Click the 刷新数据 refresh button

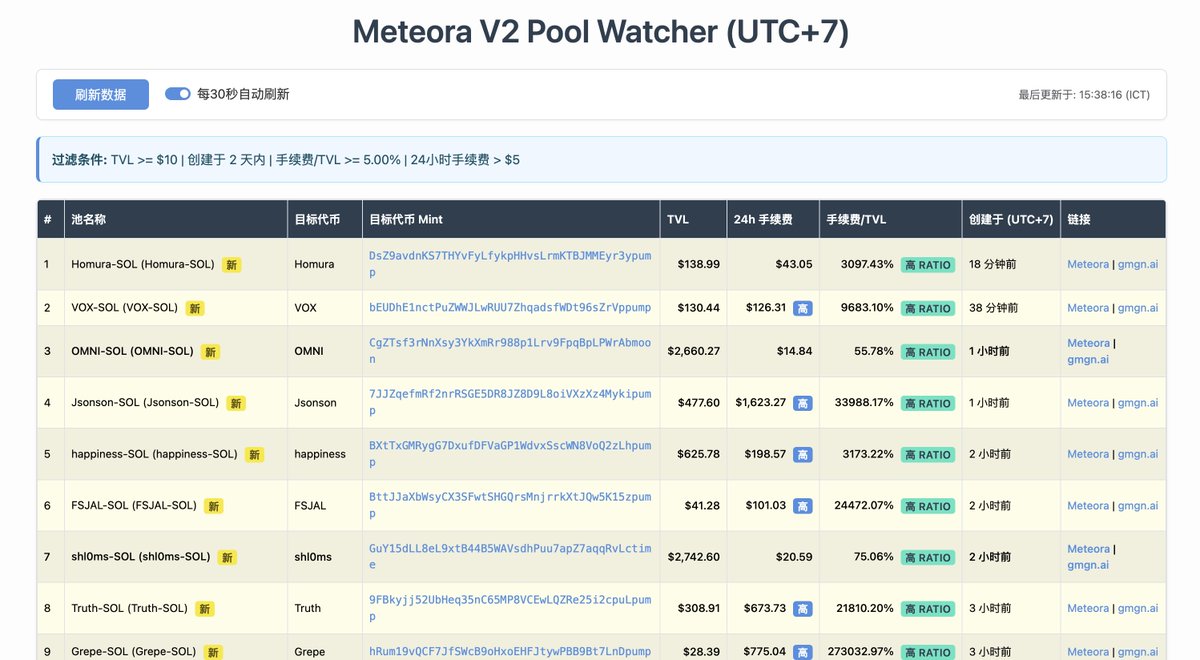tap(101, 94)
